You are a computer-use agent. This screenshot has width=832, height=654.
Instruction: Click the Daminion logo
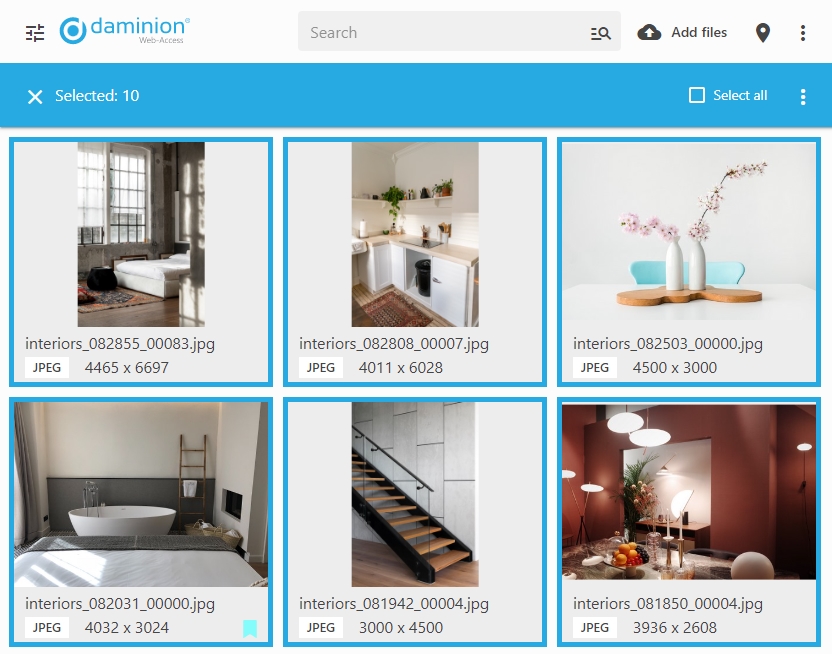[125, 30]
